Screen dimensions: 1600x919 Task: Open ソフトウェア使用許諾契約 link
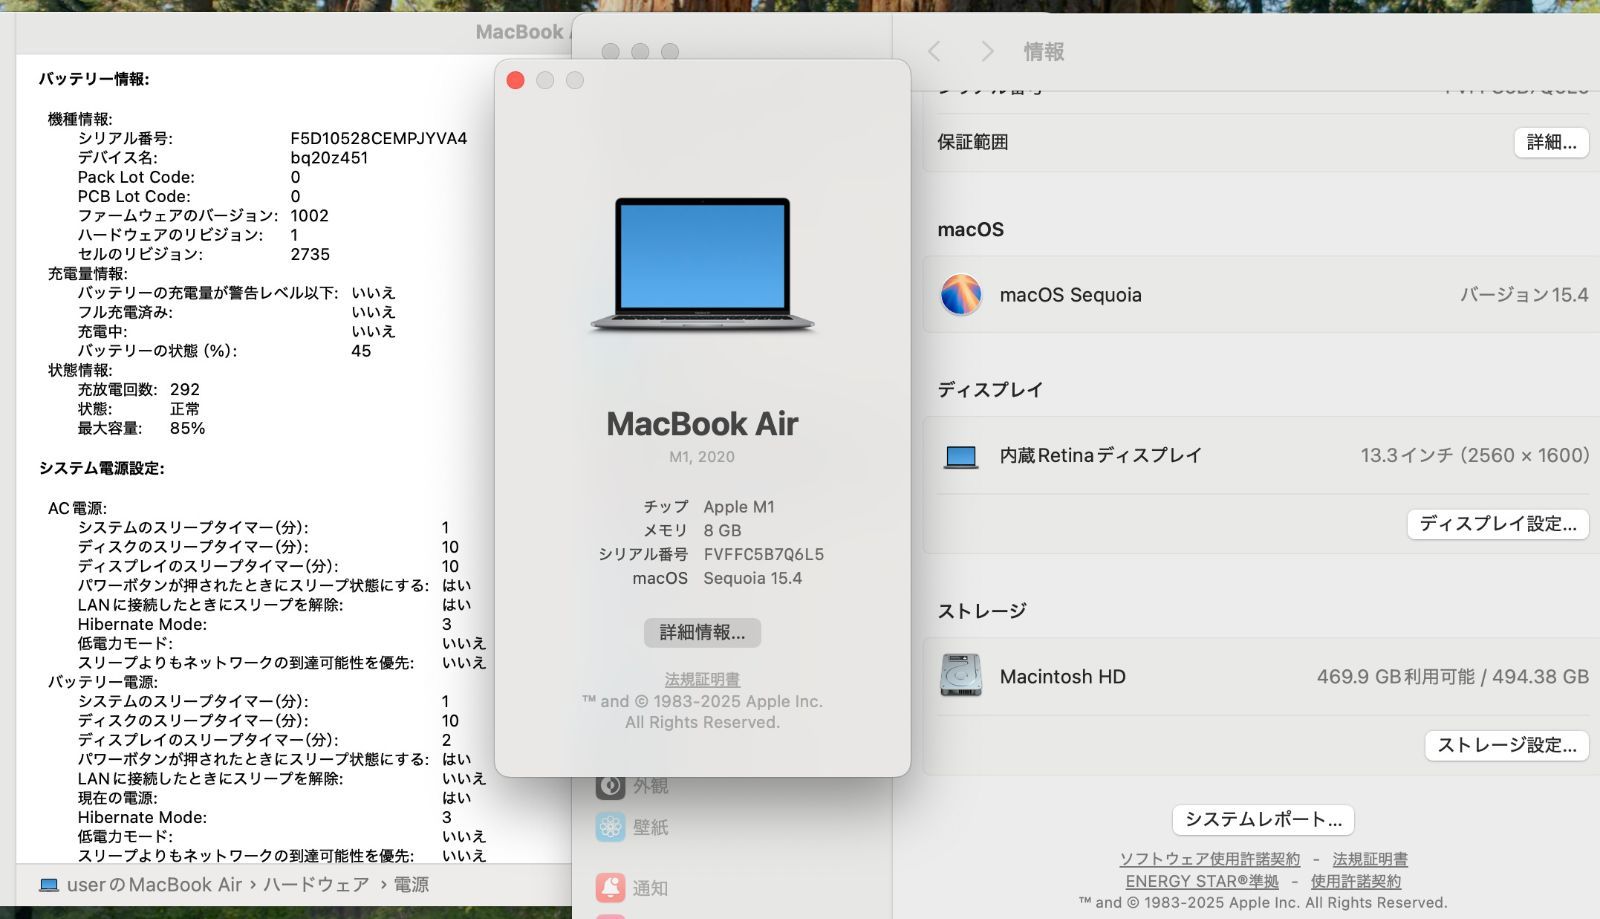tap(1210, 859)
